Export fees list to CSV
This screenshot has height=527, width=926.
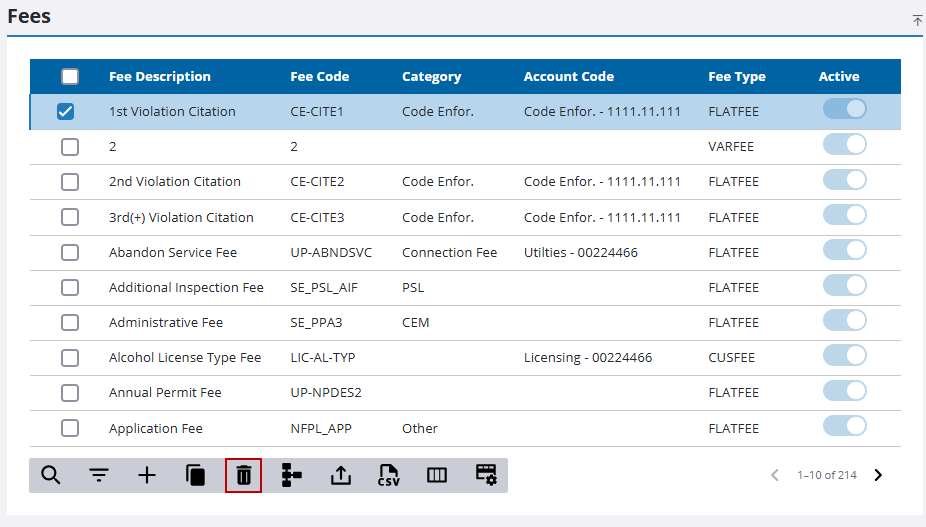pyautogui.click(x=389, y=475)
